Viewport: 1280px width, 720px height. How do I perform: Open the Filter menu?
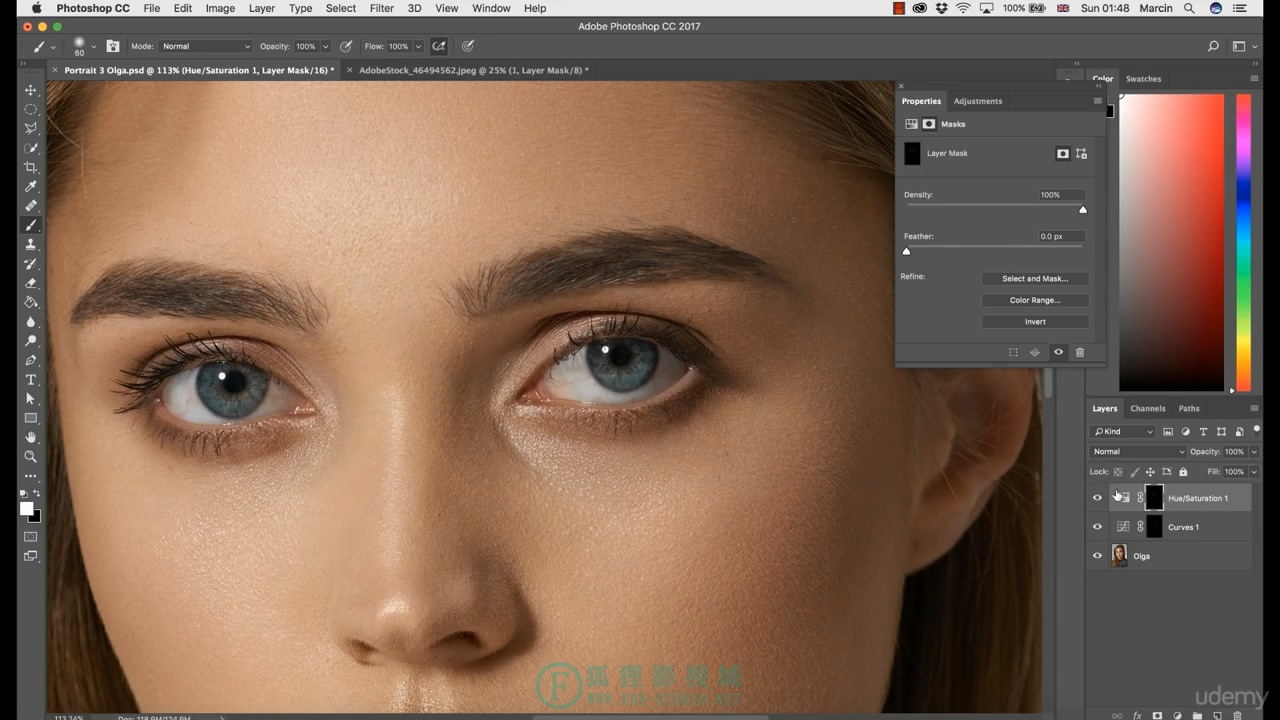coord(381,8)
